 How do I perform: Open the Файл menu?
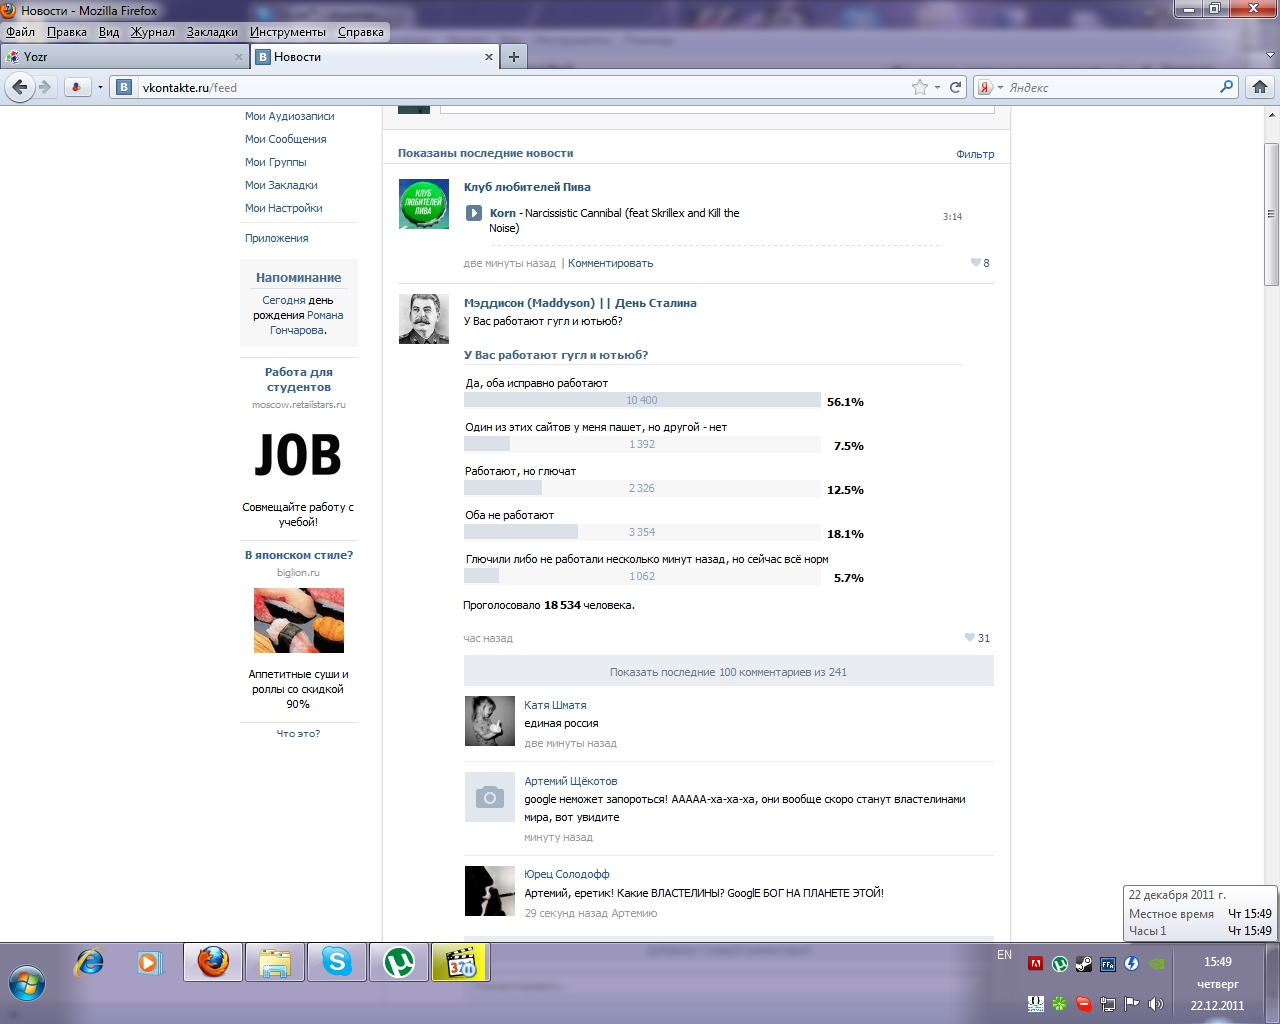tap(20, 32)
